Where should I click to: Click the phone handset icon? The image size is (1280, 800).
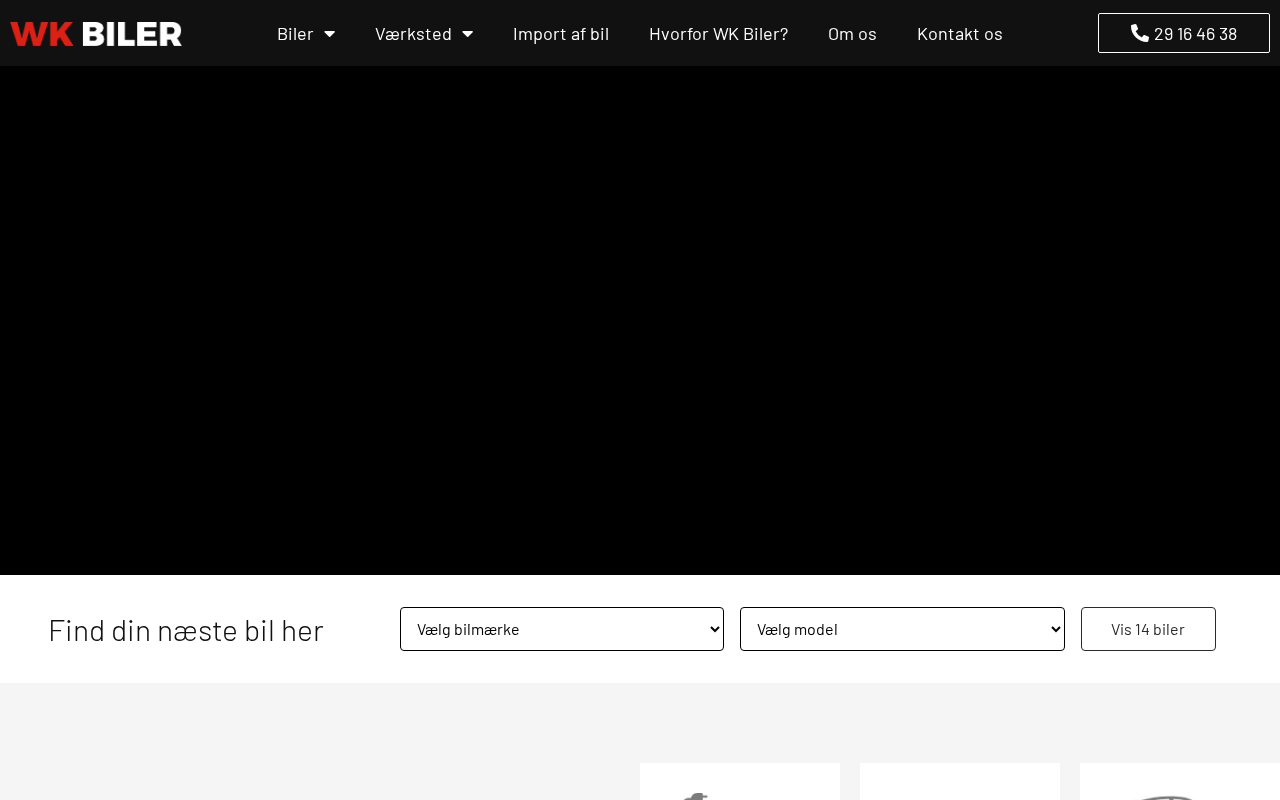(1140, 33)
